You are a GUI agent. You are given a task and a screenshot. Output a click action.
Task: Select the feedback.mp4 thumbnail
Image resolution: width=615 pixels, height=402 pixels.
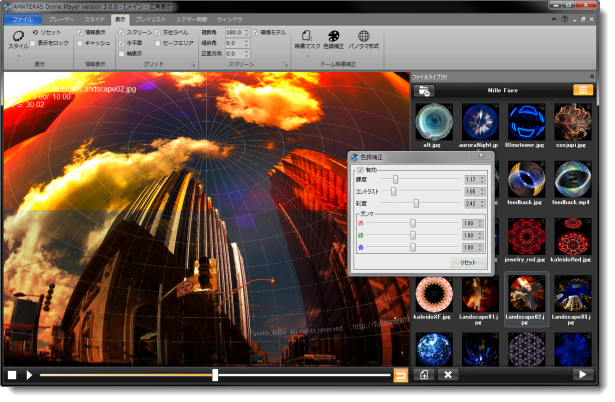[573, 180]
